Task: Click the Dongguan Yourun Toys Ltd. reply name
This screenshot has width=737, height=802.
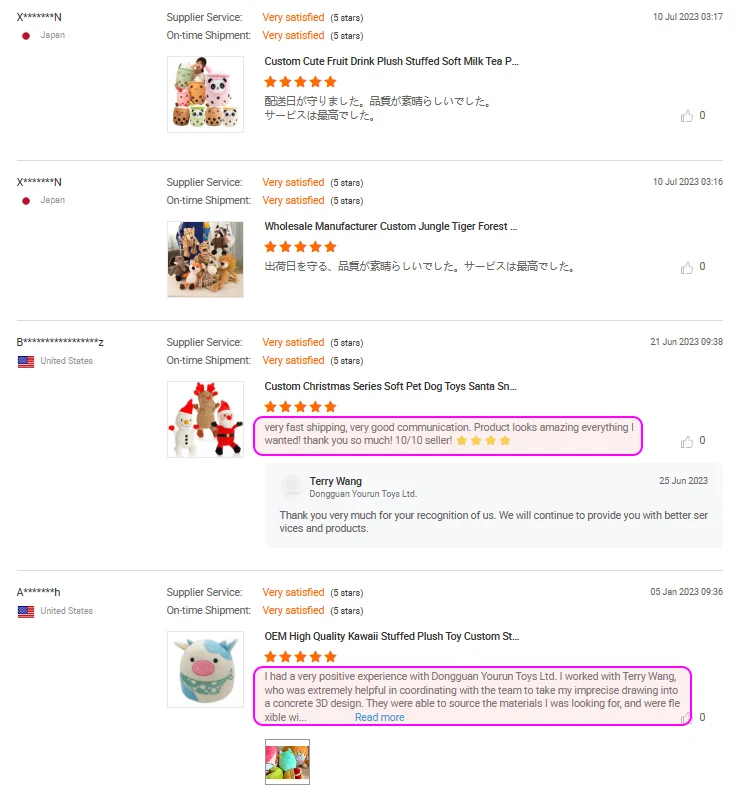Action: tap(363, 494)
